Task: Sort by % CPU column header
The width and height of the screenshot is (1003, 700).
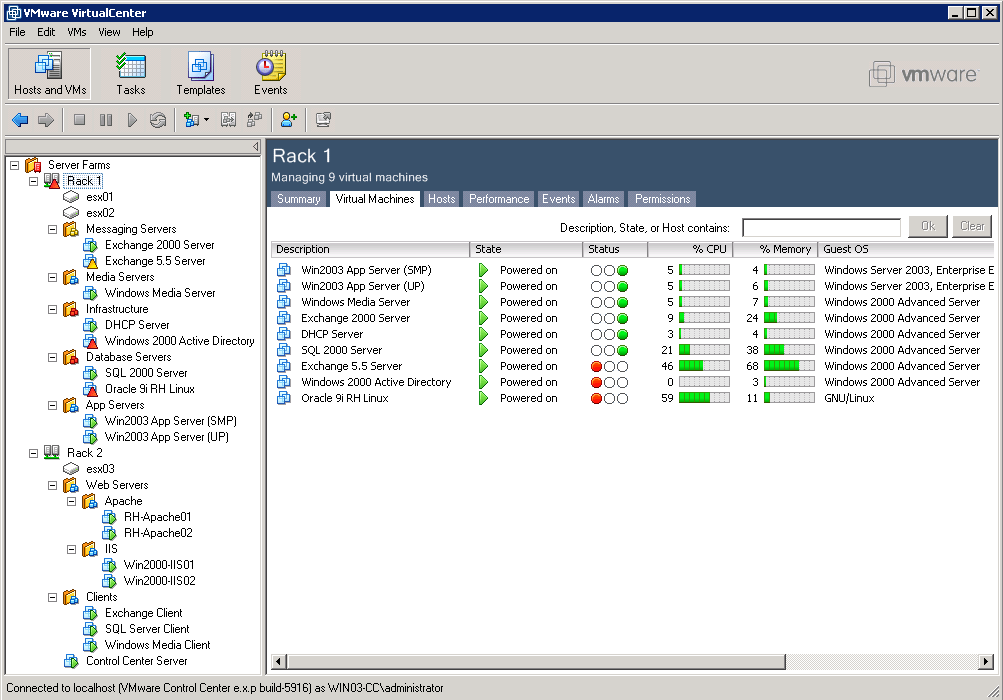Action: pos(690,249)
